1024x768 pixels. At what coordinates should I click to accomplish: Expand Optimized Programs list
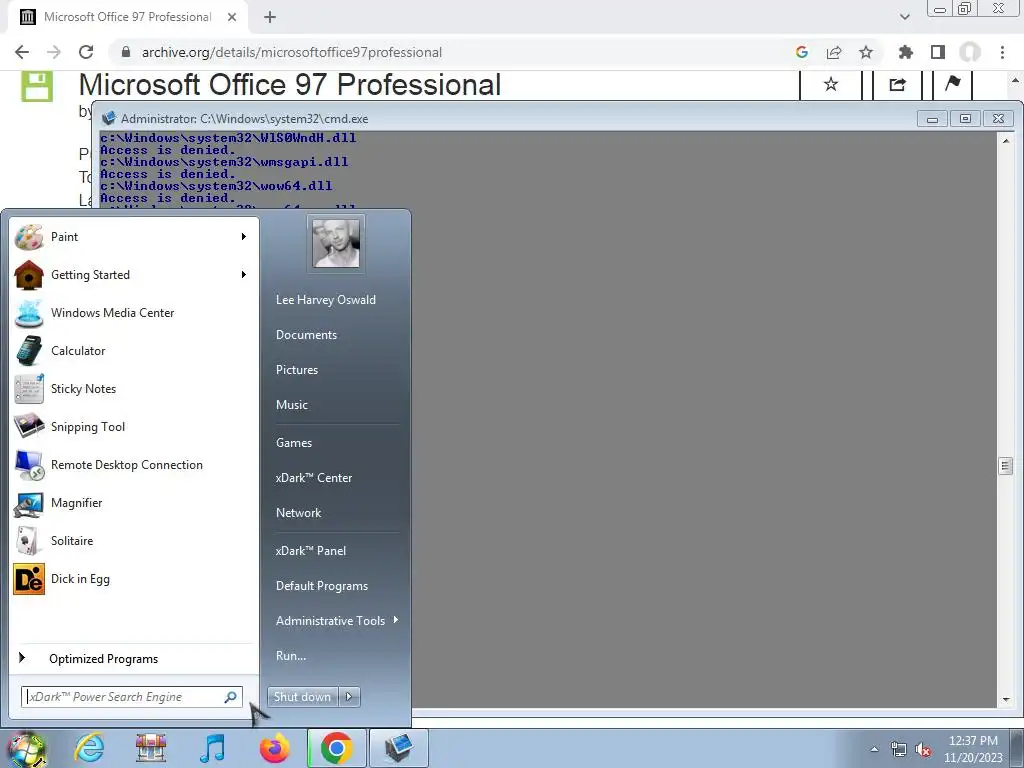tap(133, 659)
